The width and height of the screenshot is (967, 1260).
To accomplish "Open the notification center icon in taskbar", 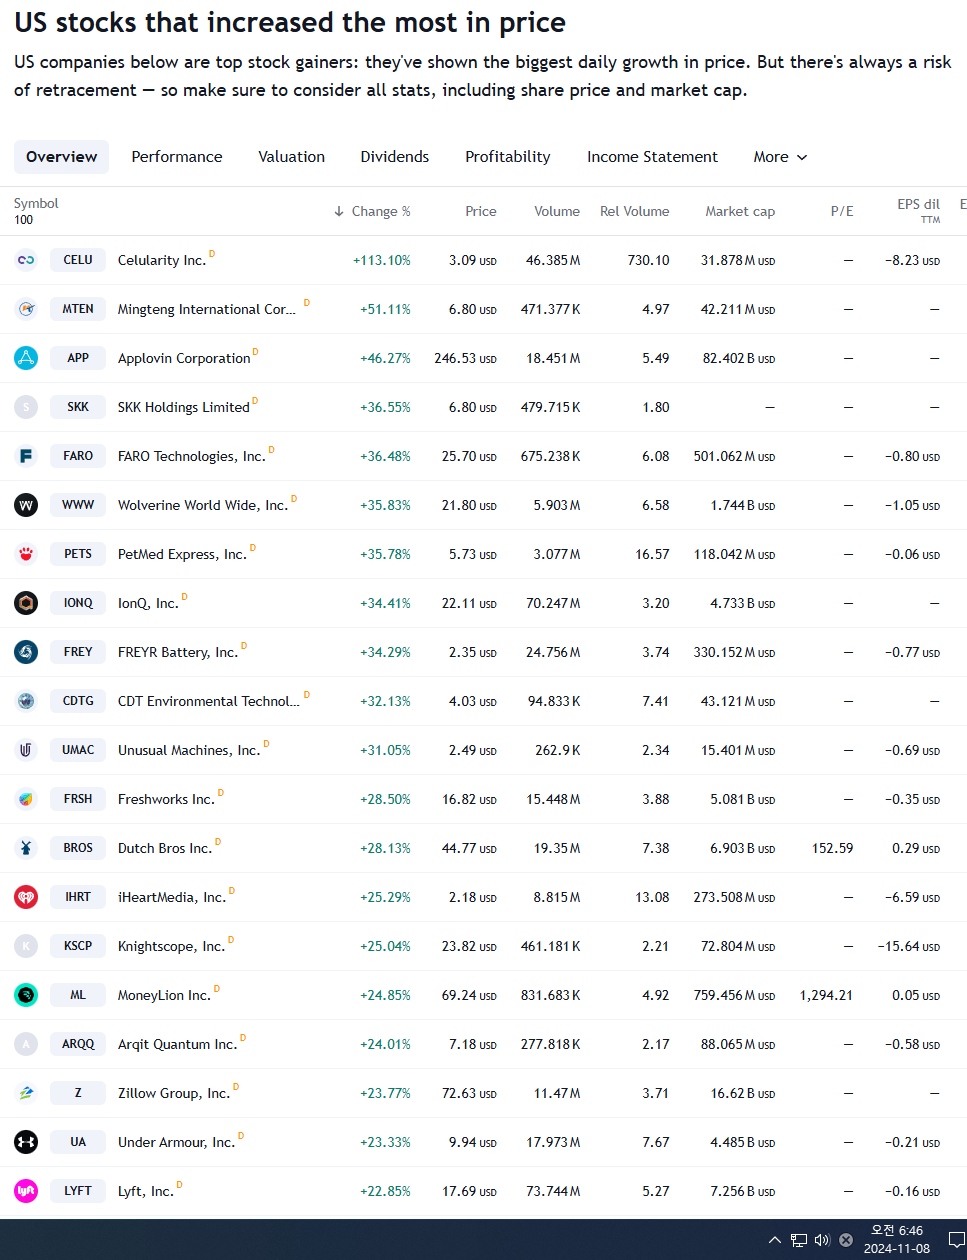I will tap(956, 1240).
